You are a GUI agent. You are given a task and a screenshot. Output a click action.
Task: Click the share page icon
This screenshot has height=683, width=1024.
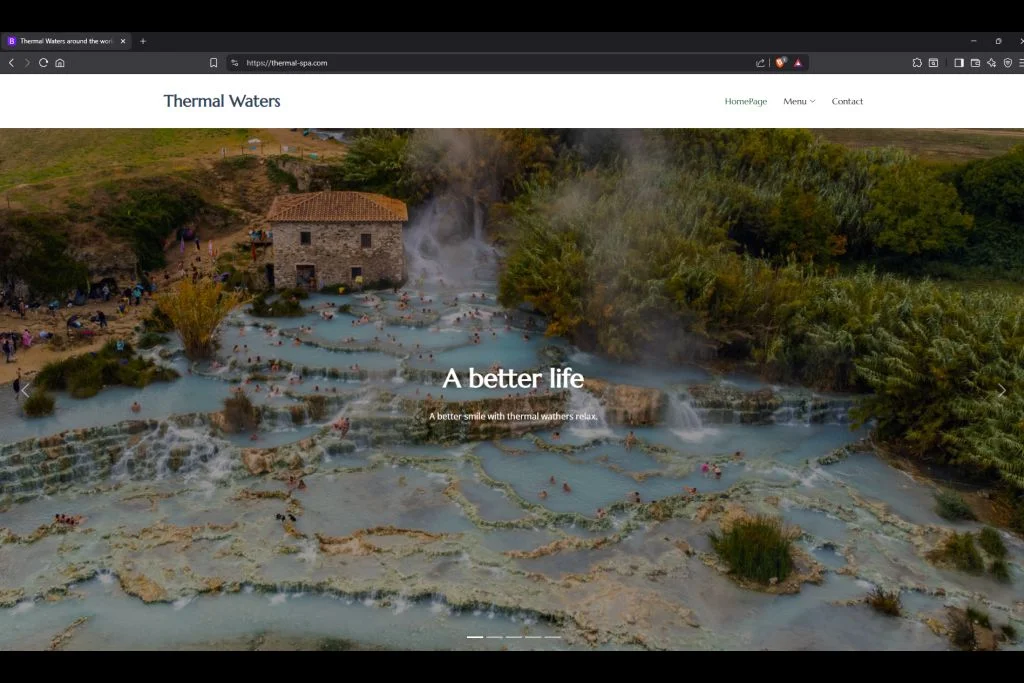pyautogui.click(x=760, y=63)
